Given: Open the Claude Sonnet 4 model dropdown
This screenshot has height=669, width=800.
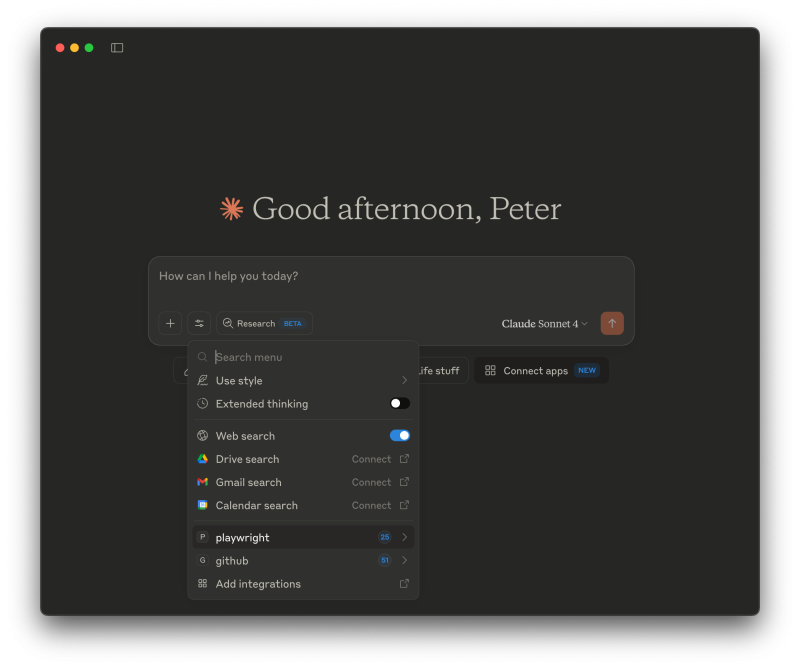Looking at the screenshot, I should [544, 324].
